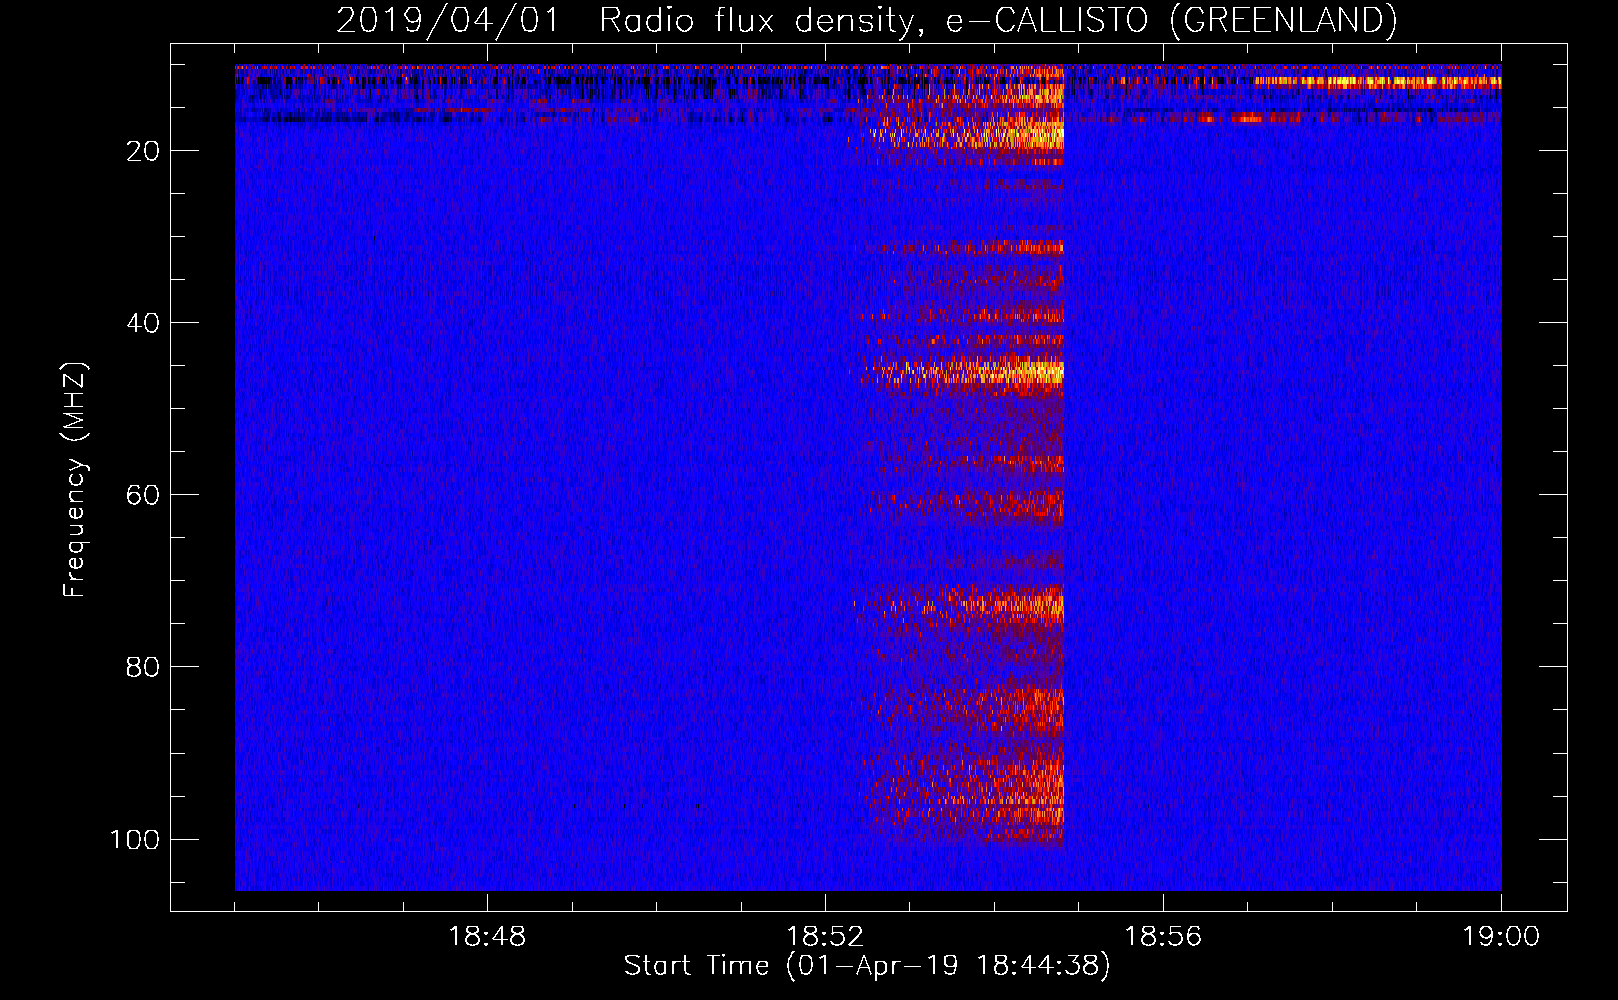Screen dimensions: 1618x1000
Task: Click the 20 frequency tick label
Action: tap(143, 151)
